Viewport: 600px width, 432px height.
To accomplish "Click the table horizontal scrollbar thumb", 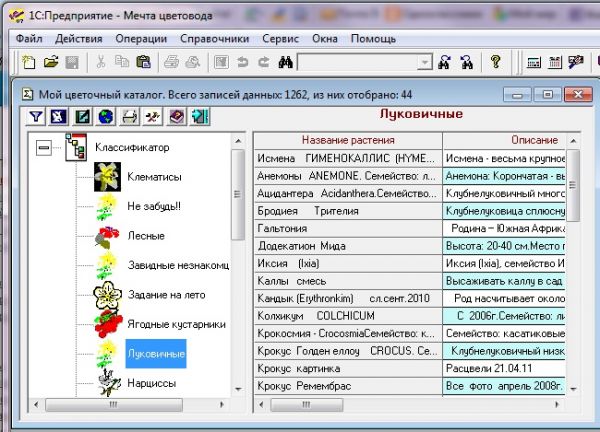I will point(307,404).
